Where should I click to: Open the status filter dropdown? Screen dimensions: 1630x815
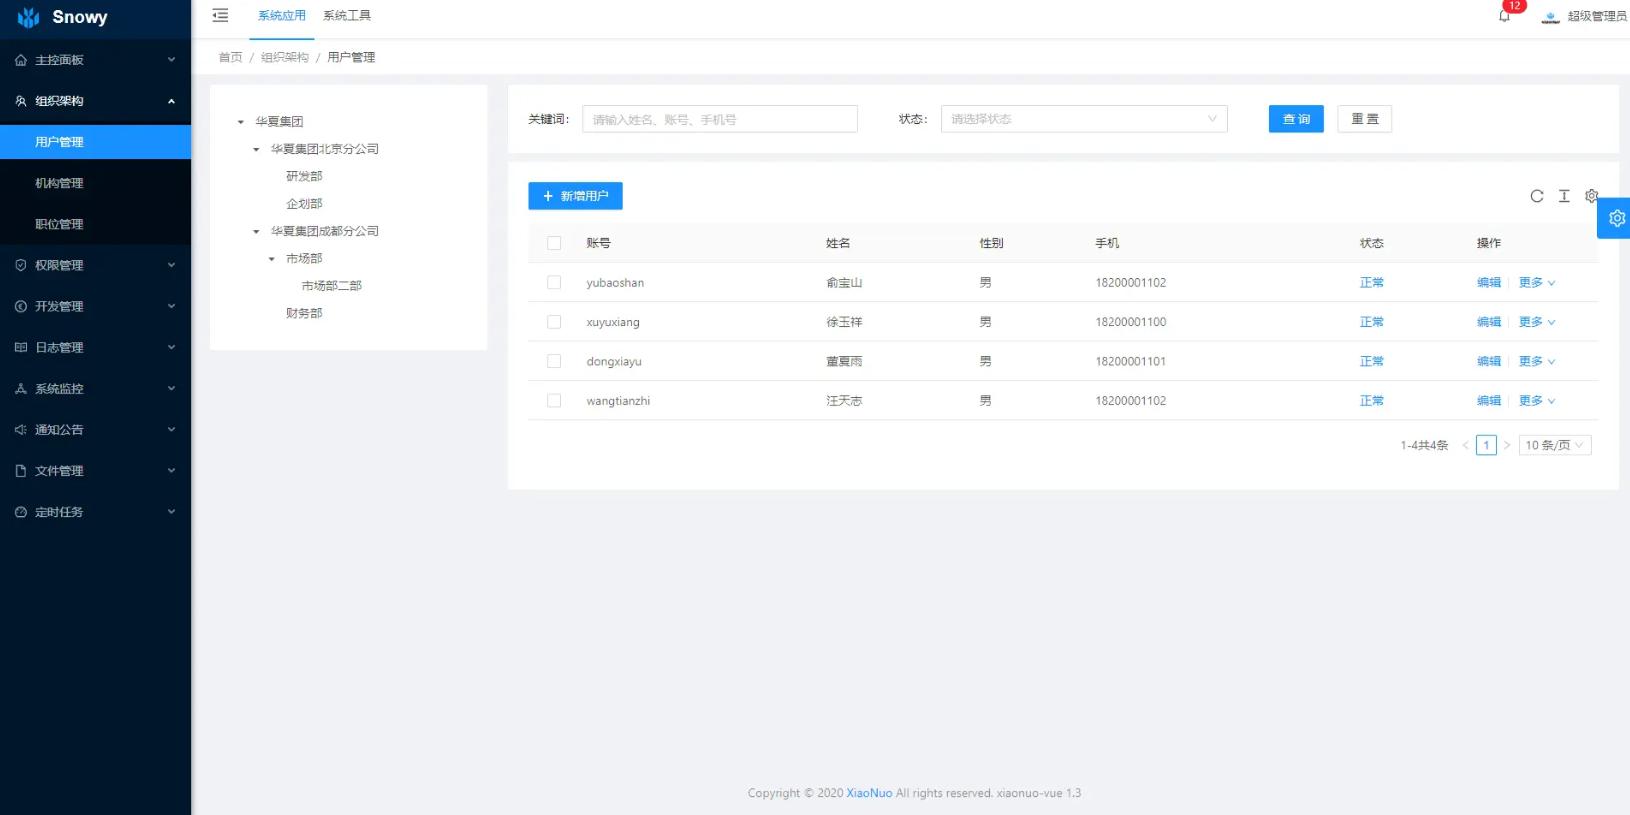[x=1083, y=119]
